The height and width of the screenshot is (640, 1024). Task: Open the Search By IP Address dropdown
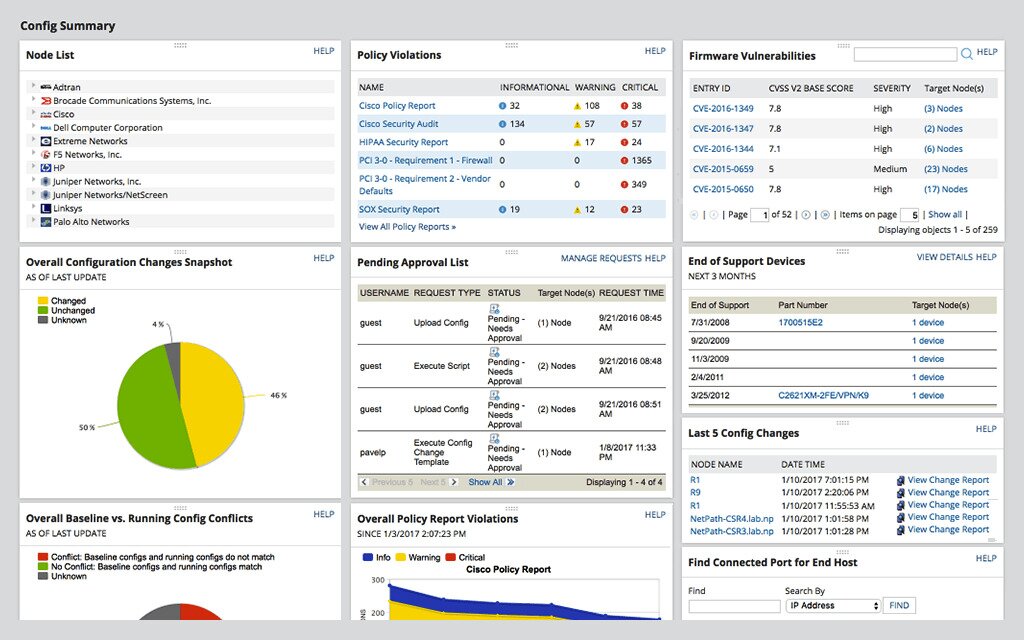tap(832, 605)
